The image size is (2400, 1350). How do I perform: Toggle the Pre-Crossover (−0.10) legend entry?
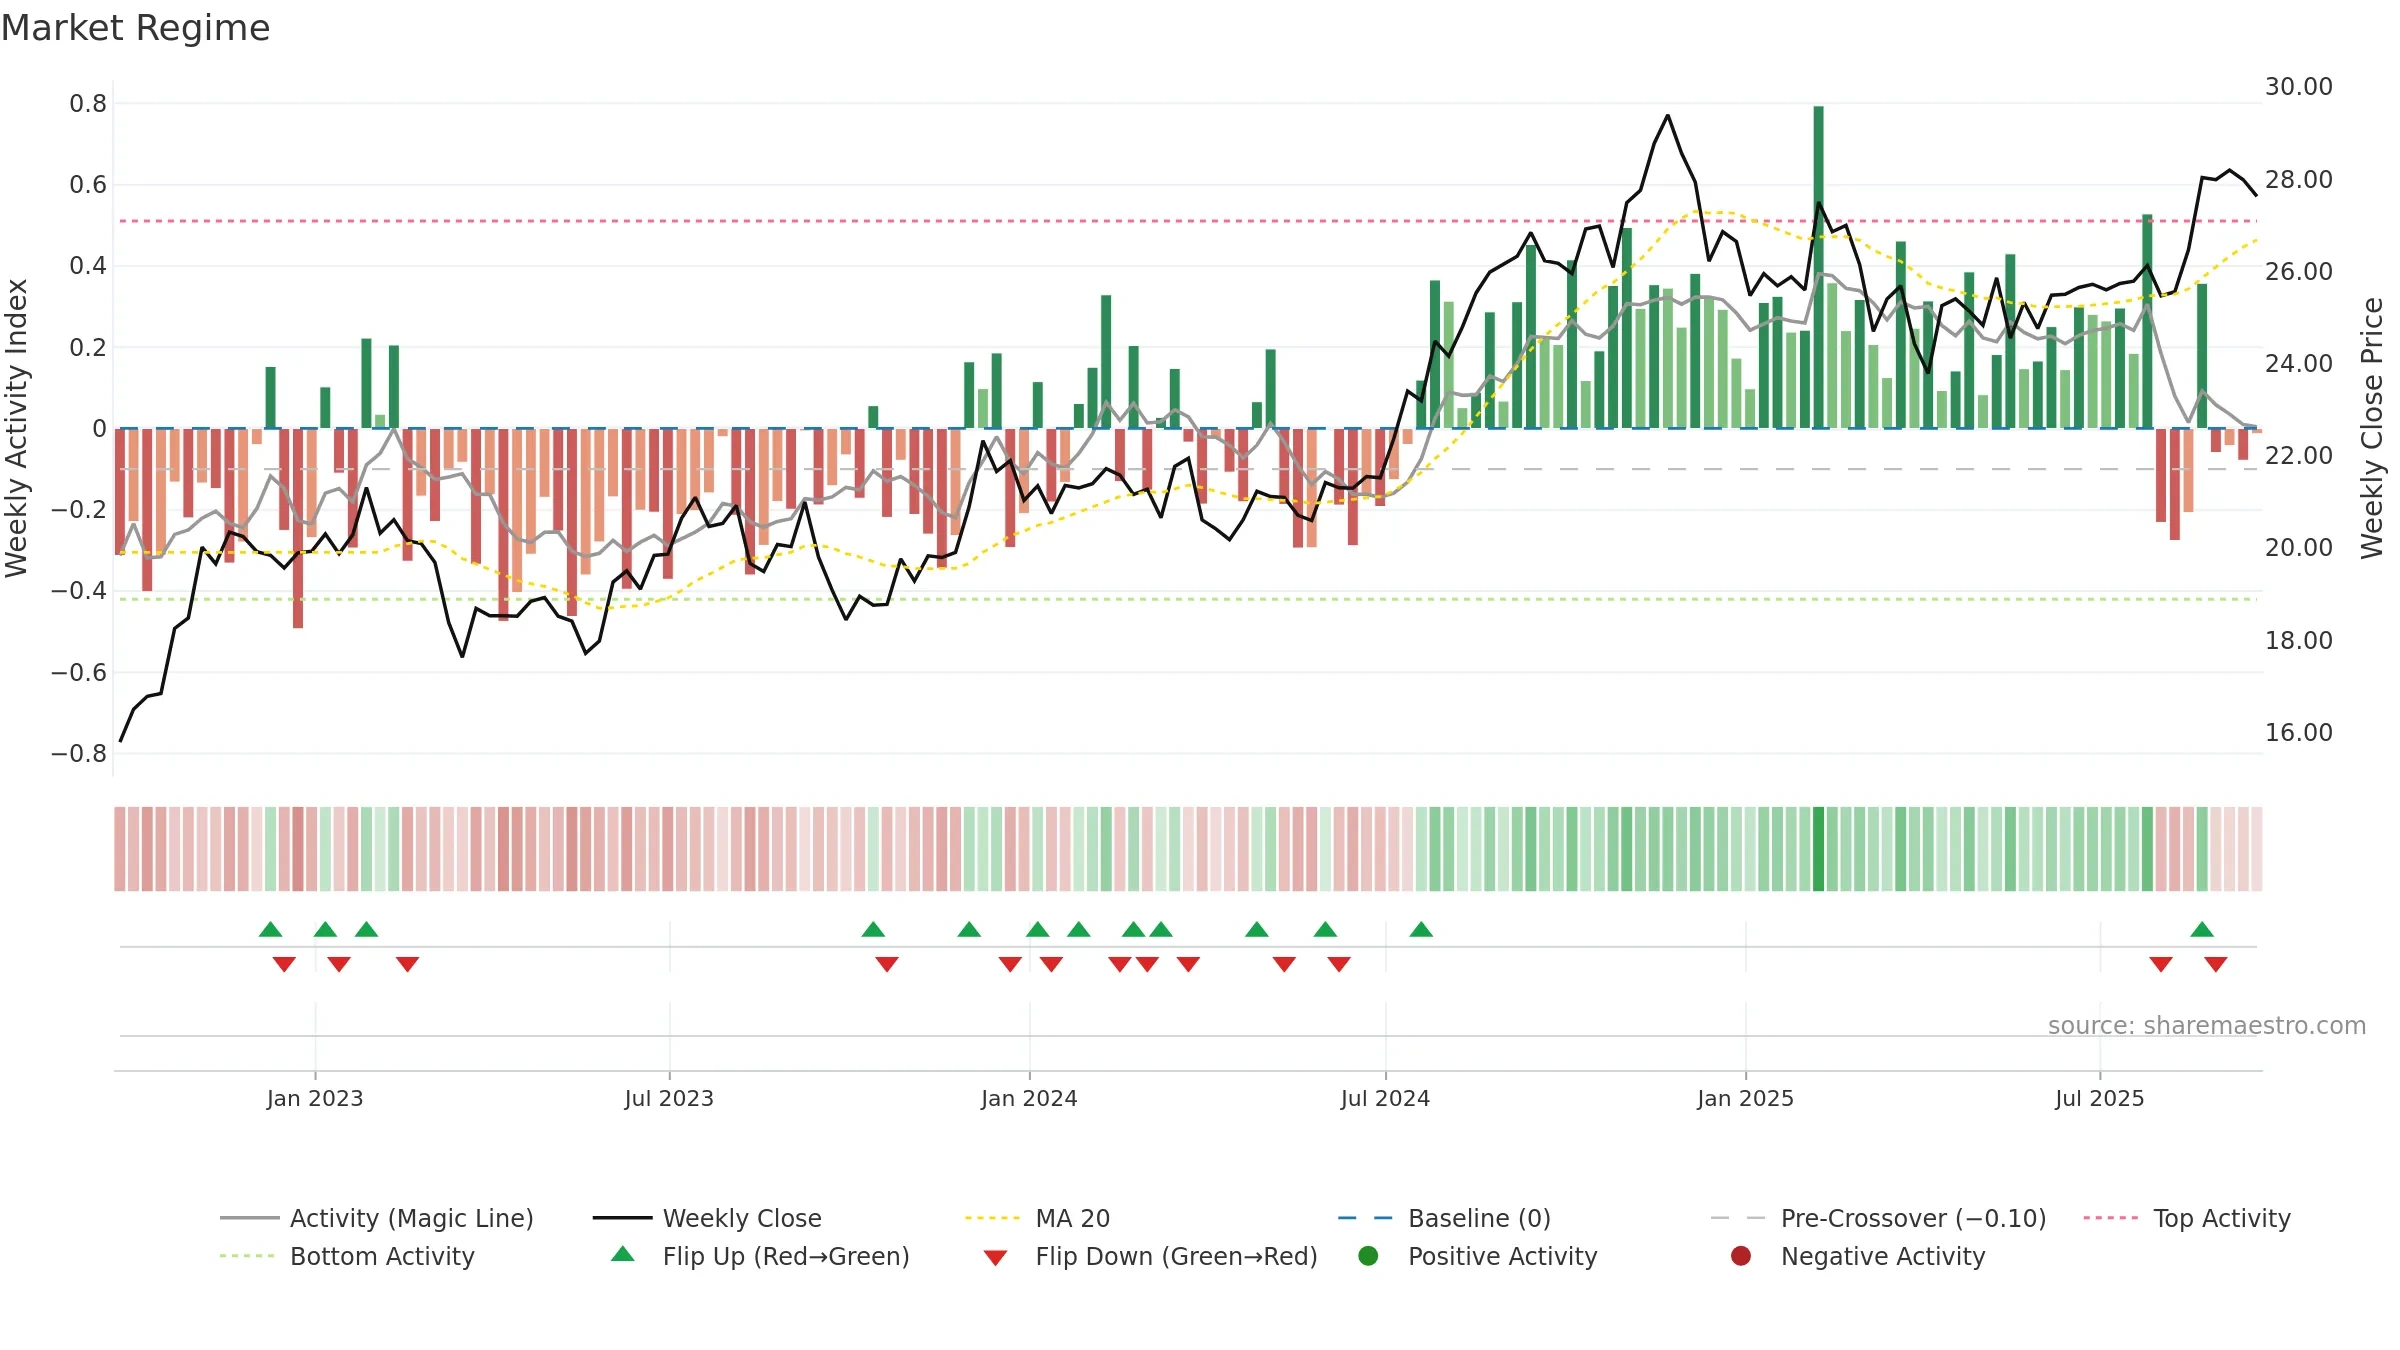tap(1879, 1218)
